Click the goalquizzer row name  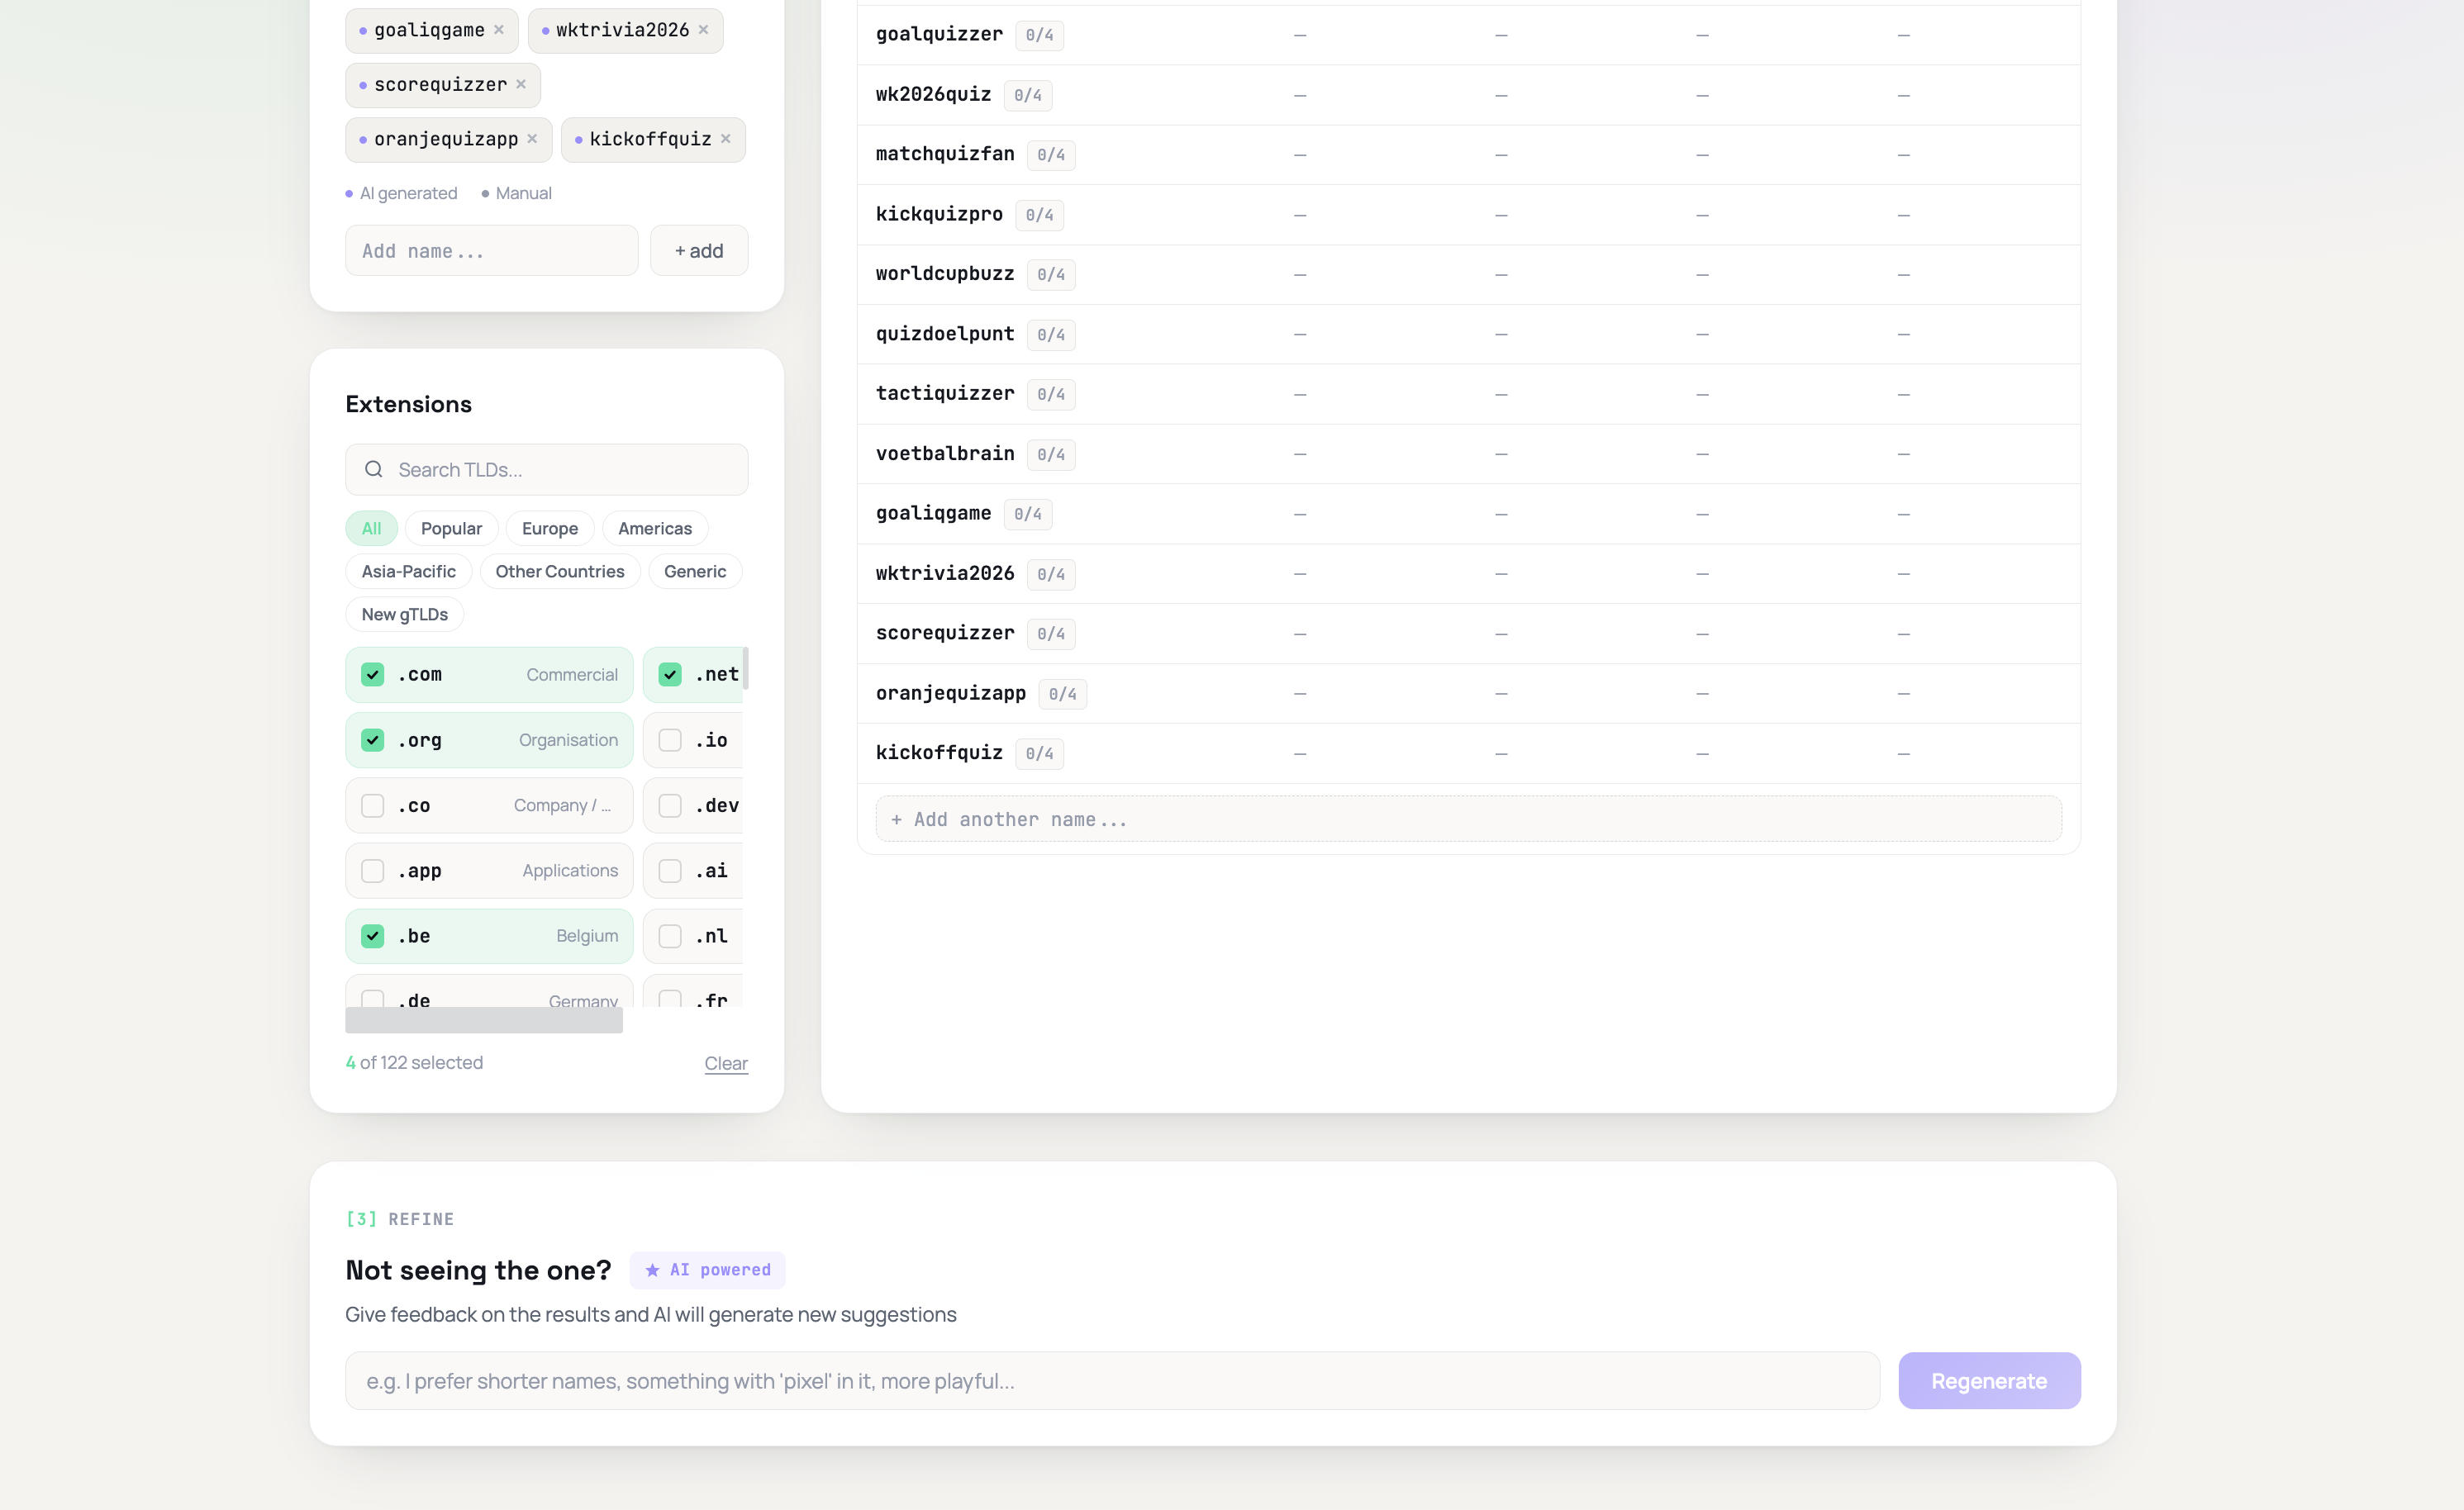pos(939,35)
